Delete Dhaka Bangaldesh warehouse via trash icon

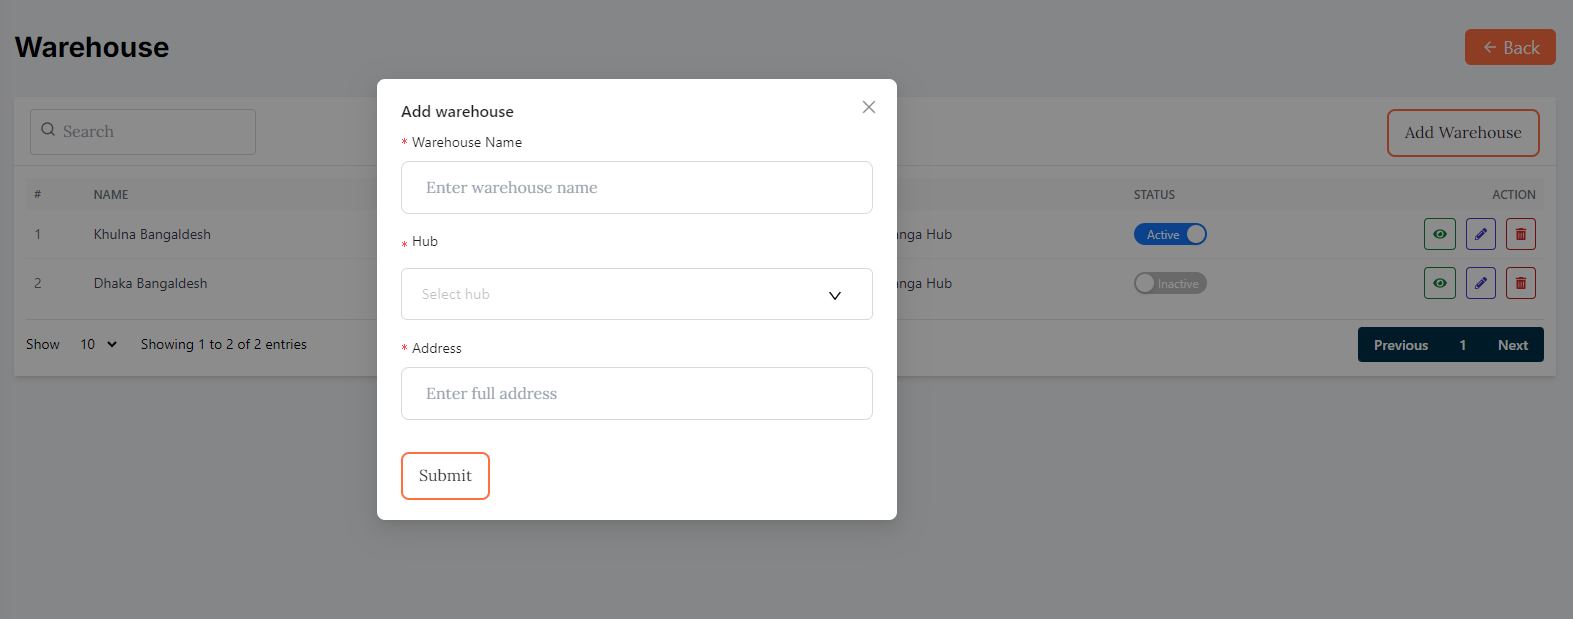[x=1520, y=283]
